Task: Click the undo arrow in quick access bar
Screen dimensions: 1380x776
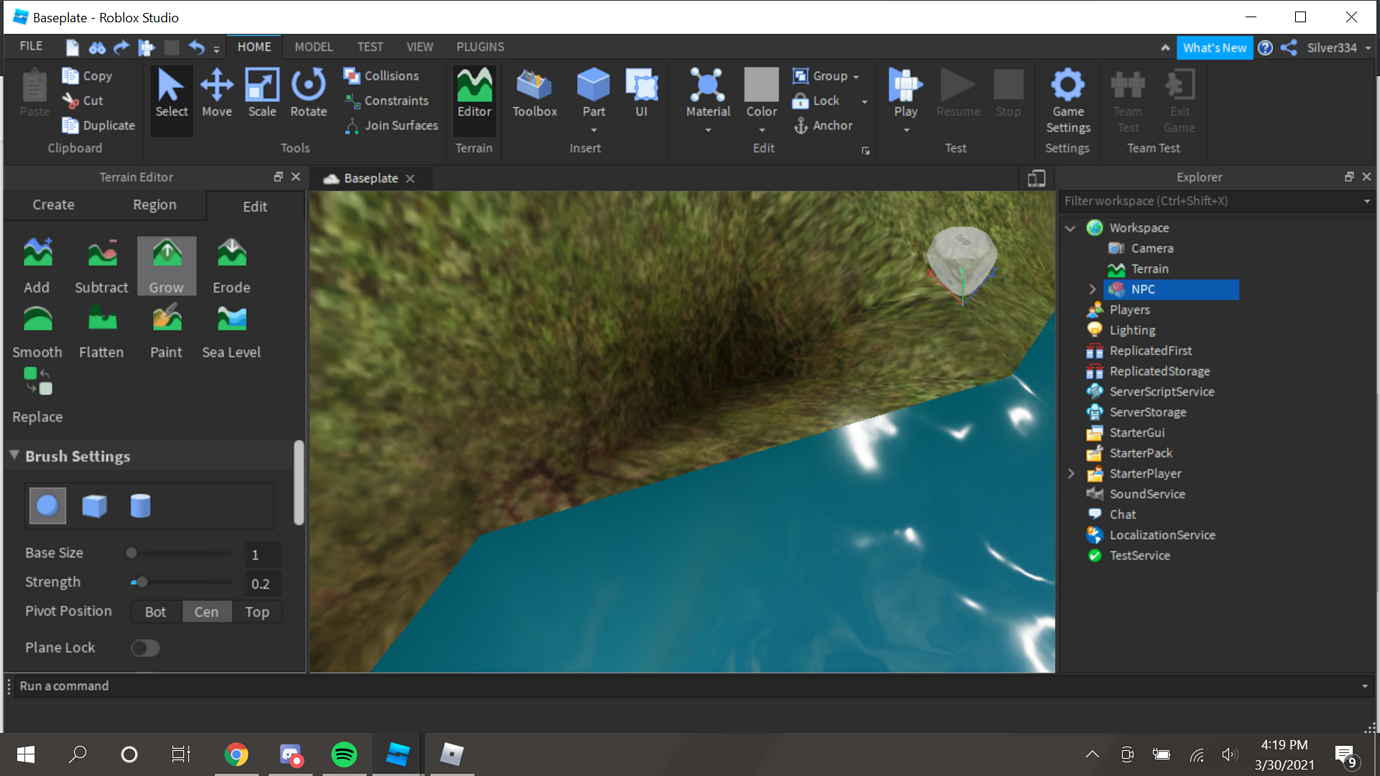Action: [196, 47]
